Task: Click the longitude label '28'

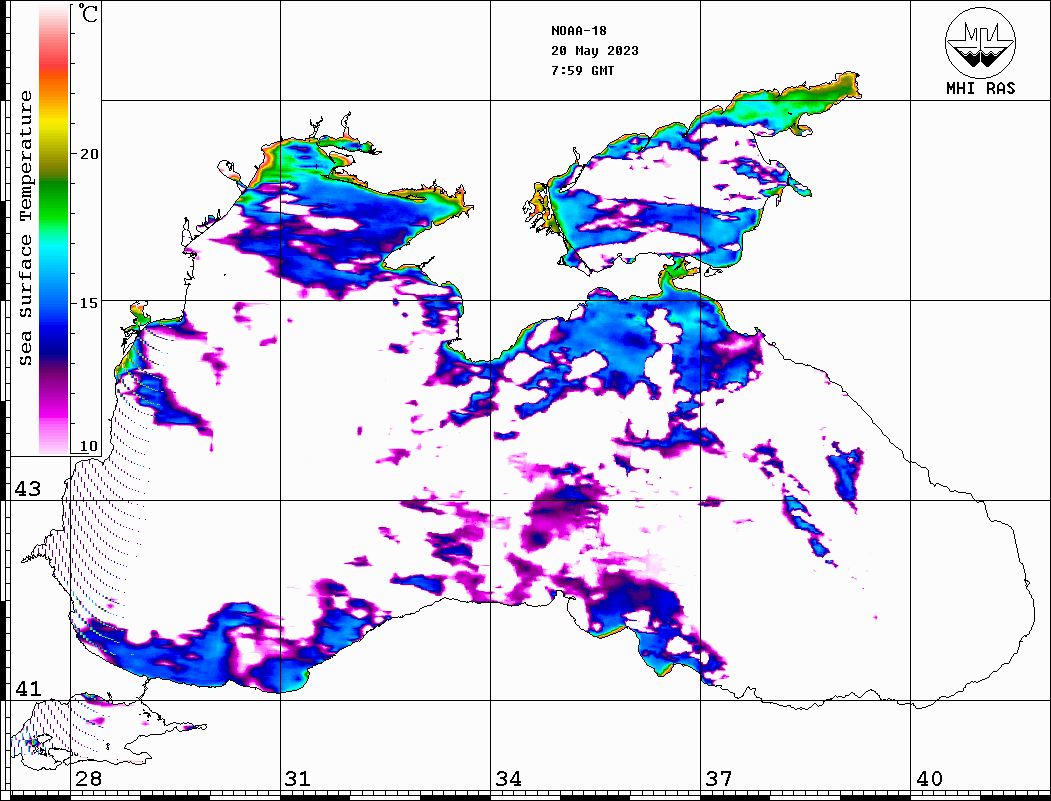Action: point(88,779)
